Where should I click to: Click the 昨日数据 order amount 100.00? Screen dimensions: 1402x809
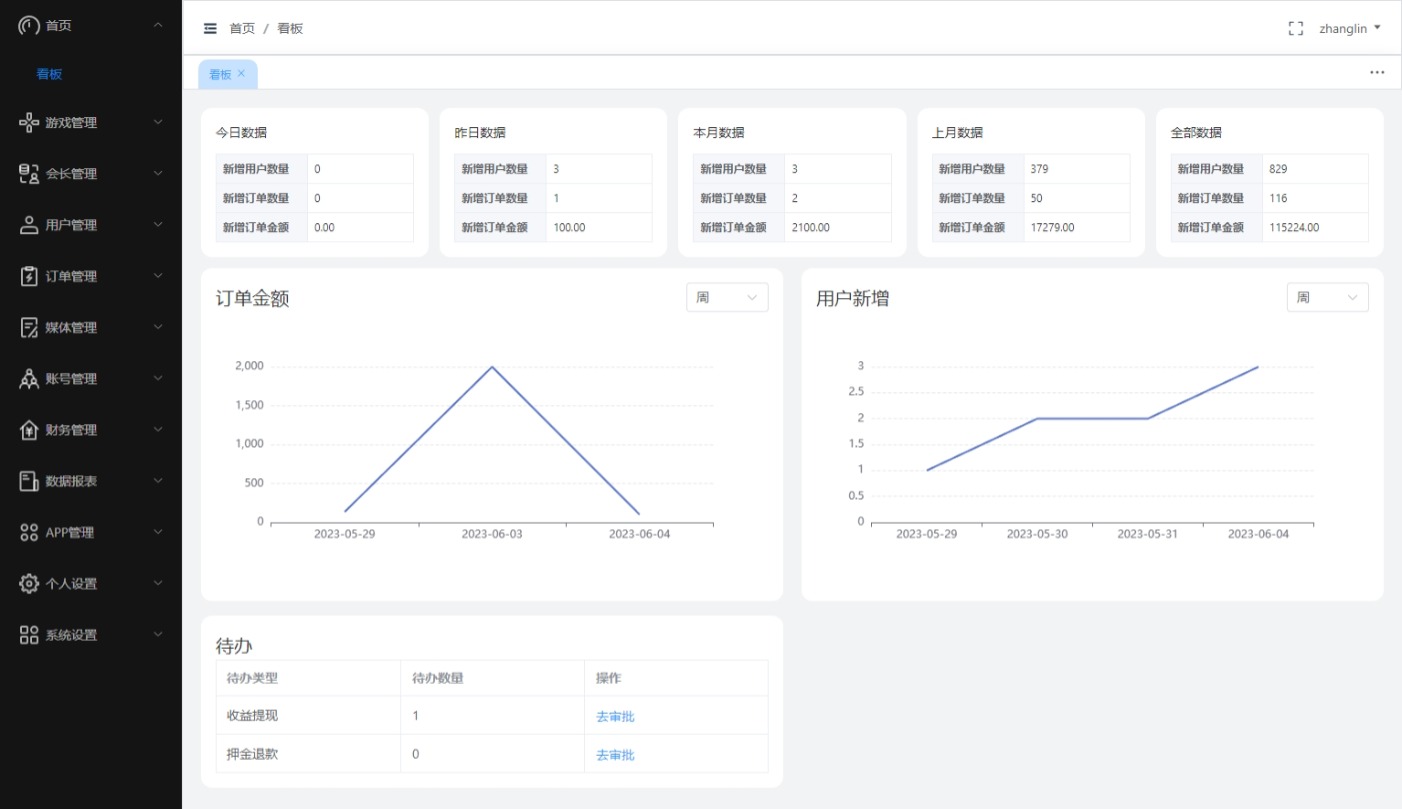coord(569,227)
